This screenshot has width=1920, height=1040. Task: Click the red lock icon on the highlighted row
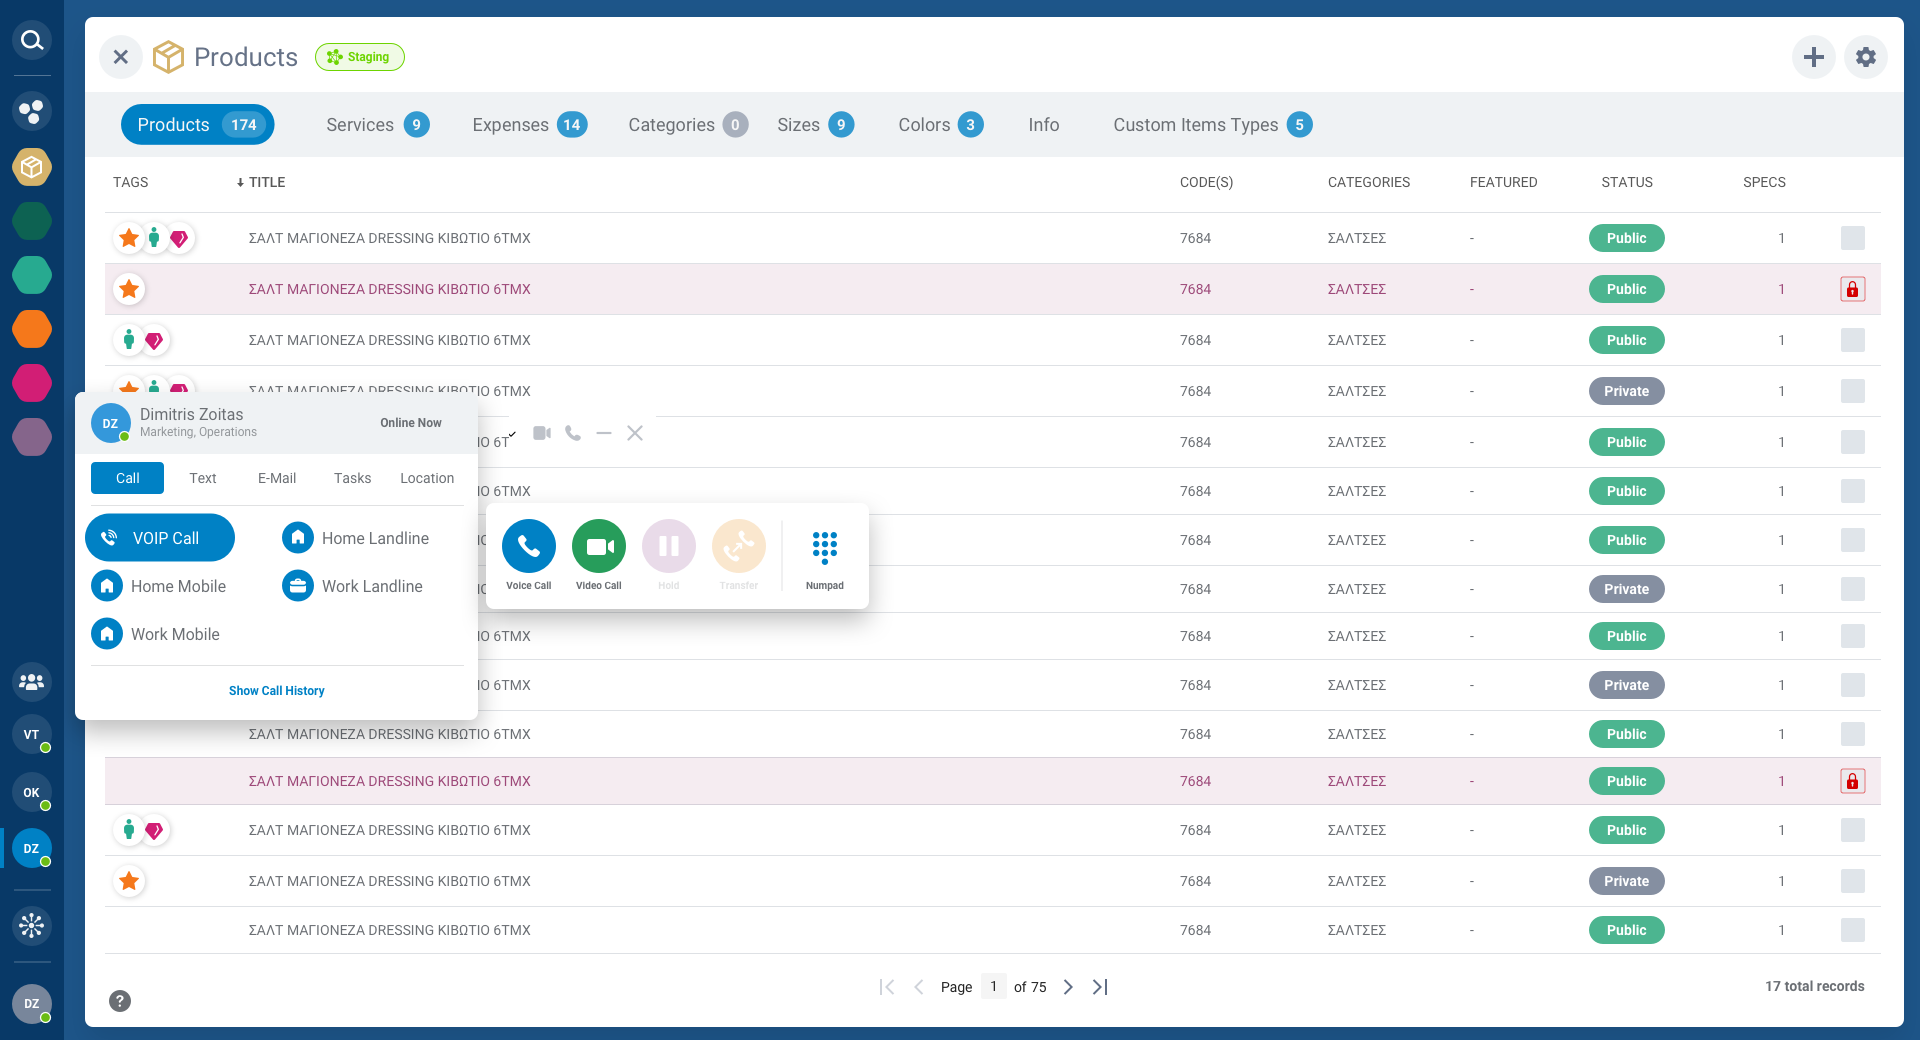[x=1853, y=289]
